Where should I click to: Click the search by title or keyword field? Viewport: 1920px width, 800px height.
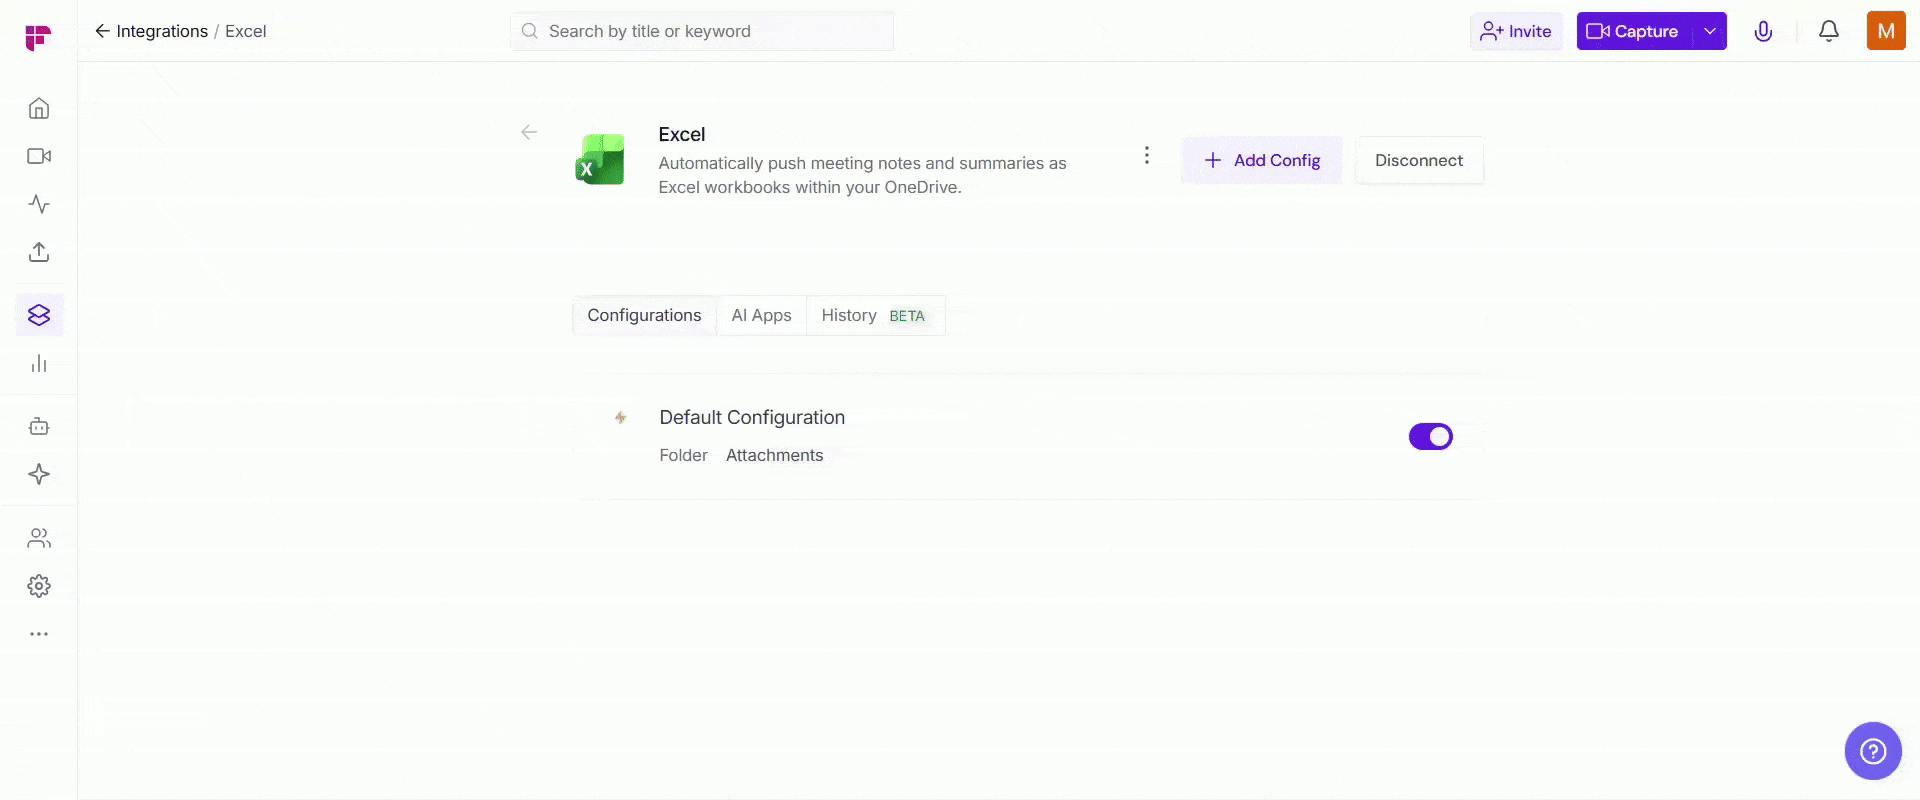pyautogui.click(x=700, y=31)
